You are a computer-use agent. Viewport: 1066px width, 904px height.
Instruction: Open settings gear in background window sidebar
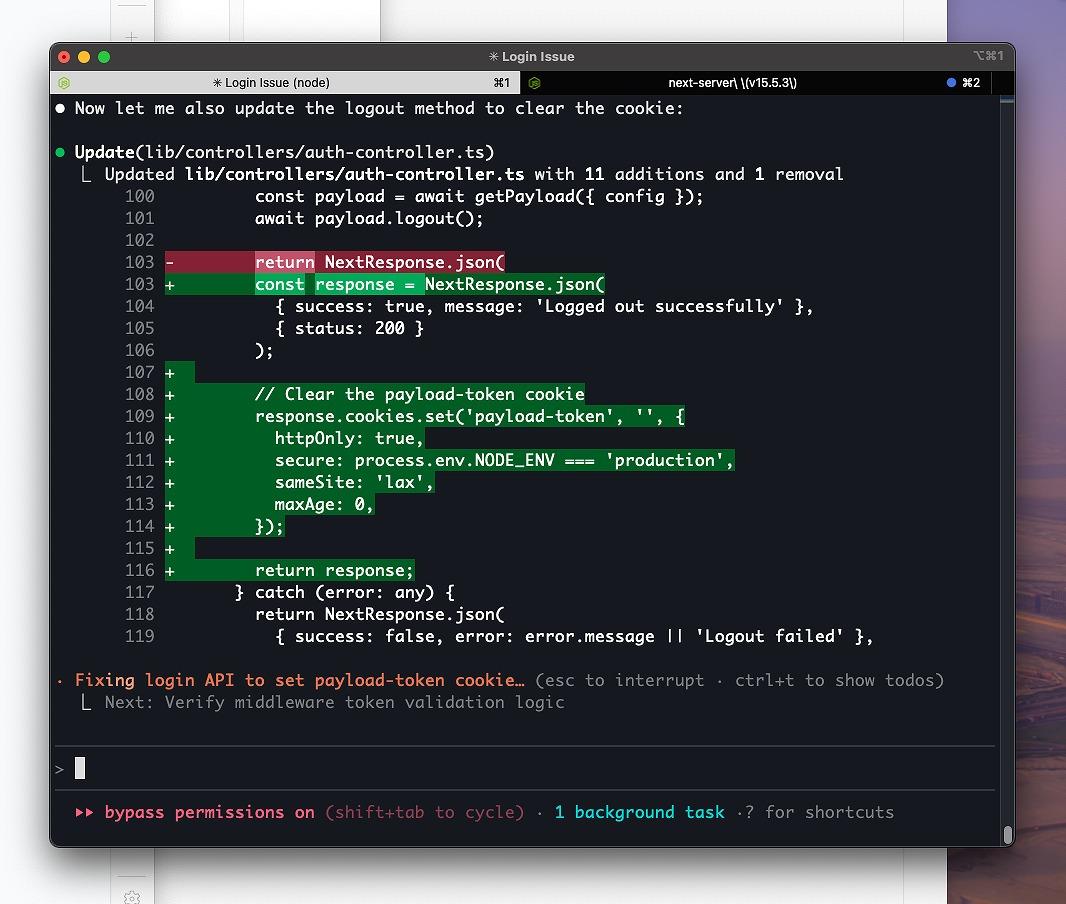(131, 897)
